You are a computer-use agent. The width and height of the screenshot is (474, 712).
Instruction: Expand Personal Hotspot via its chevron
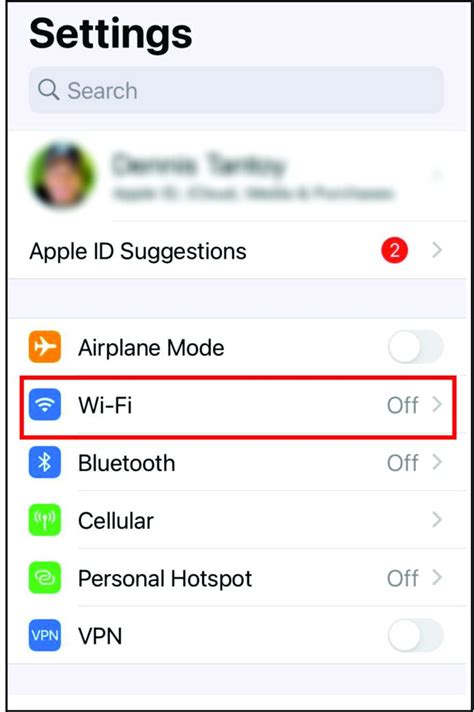click(x=437, y=578)
